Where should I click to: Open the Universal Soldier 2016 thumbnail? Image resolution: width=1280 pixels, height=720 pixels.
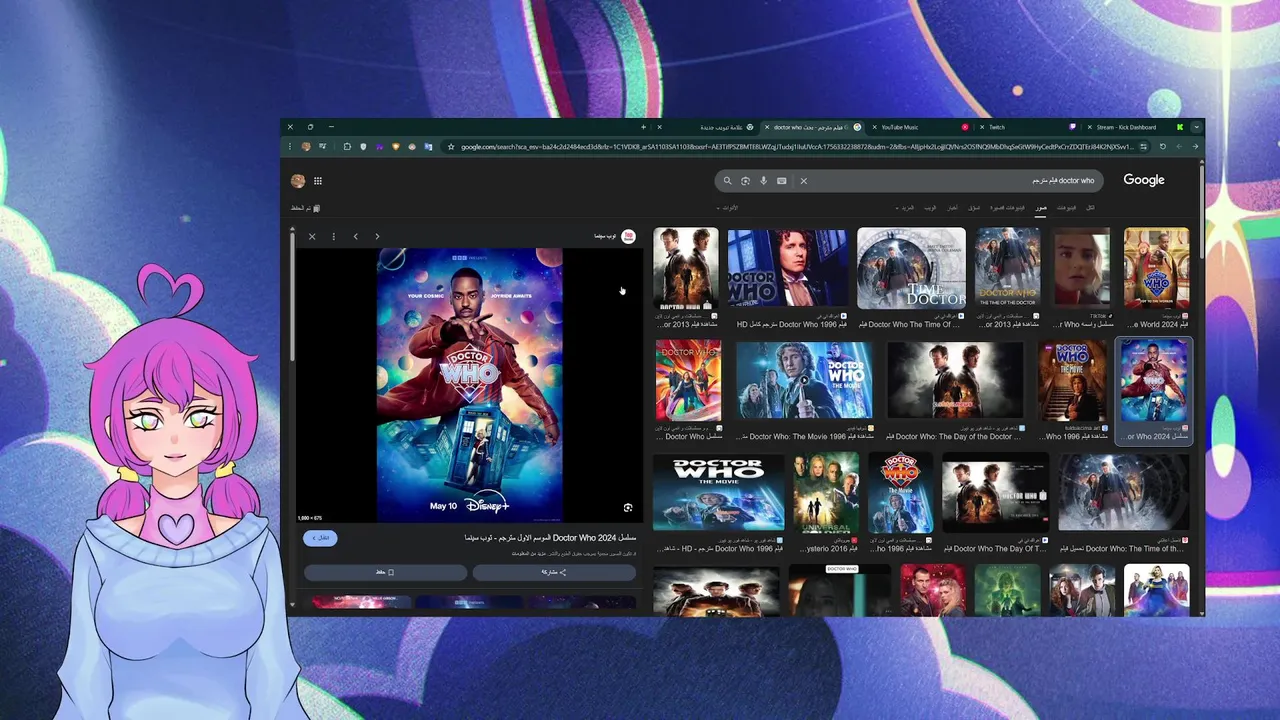826,492
